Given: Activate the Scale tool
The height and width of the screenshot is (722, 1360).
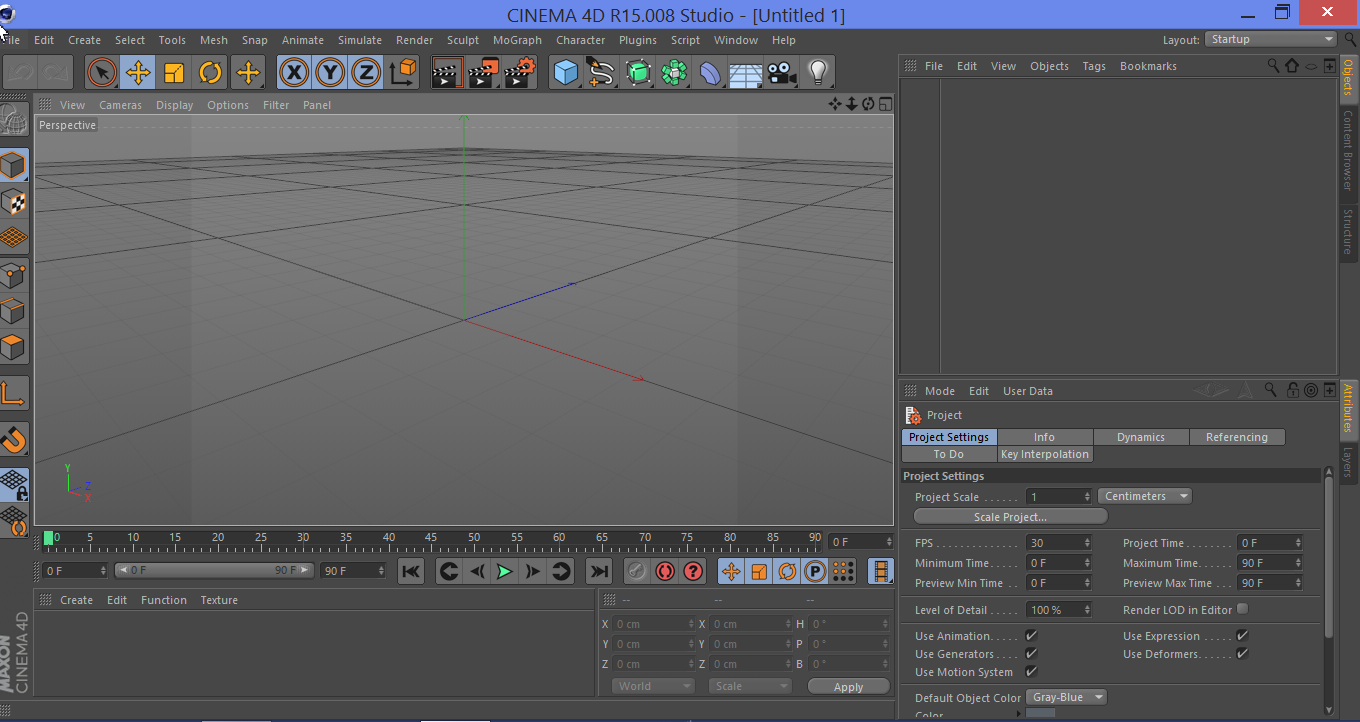Looking at the screenshot, I should (x=174, y=72).
